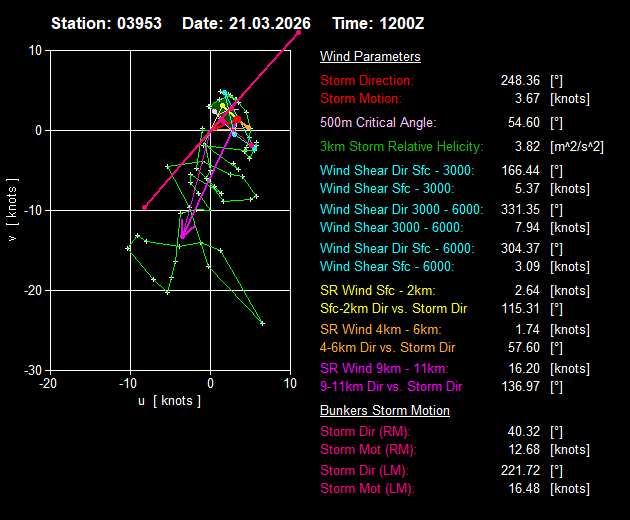Click the magenta arrow tip on the hodograph
The height and width of the screenshot is (520, 630).
tap(182, 238)
